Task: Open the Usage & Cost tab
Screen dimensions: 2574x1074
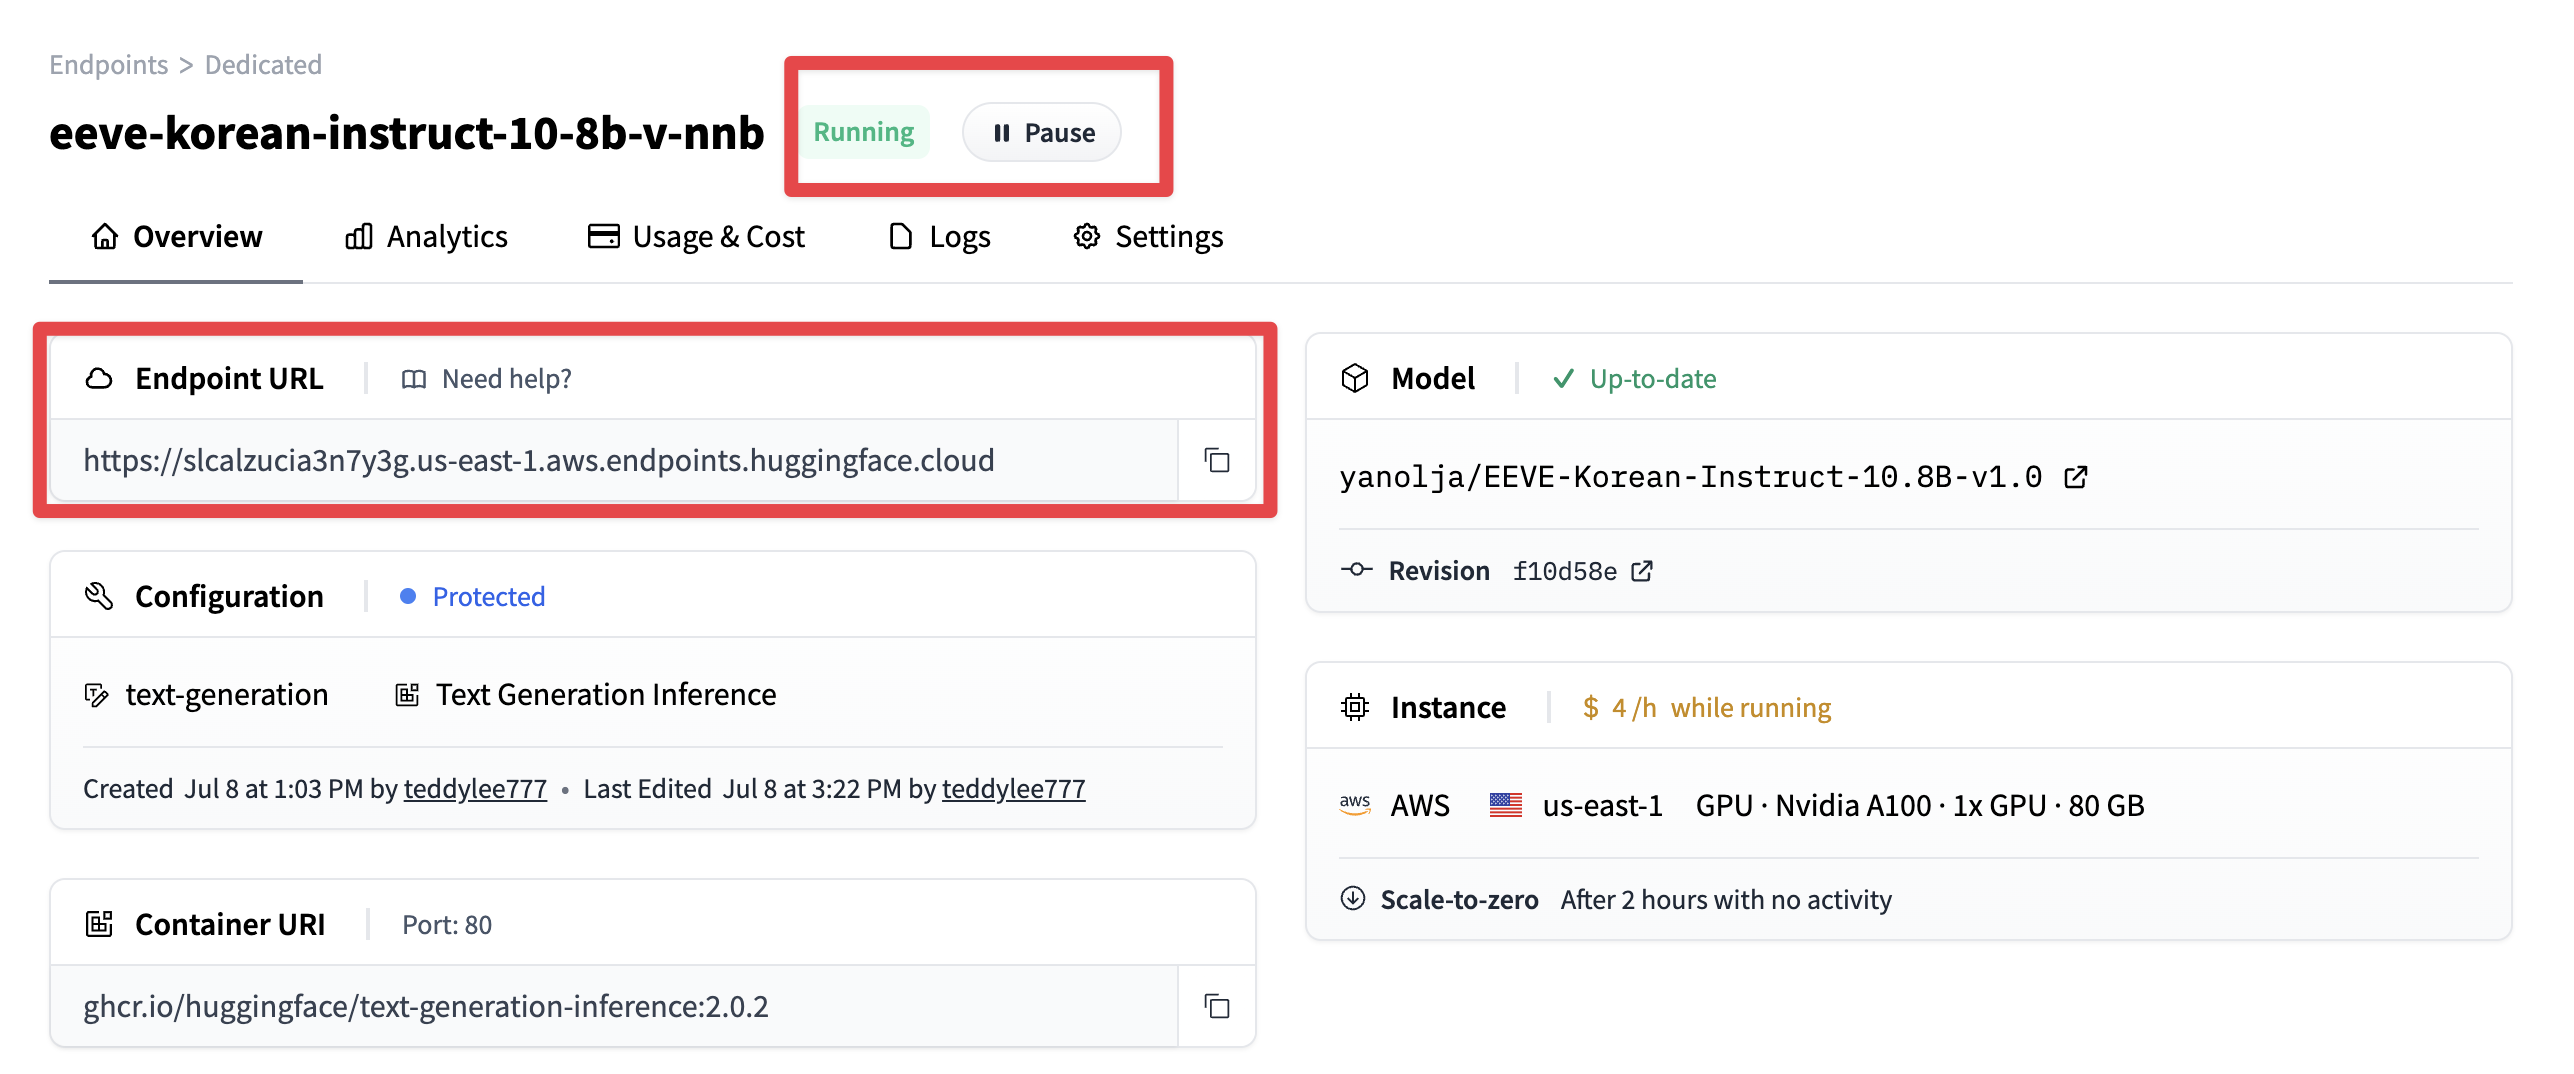Action: [x=696, y=237]
